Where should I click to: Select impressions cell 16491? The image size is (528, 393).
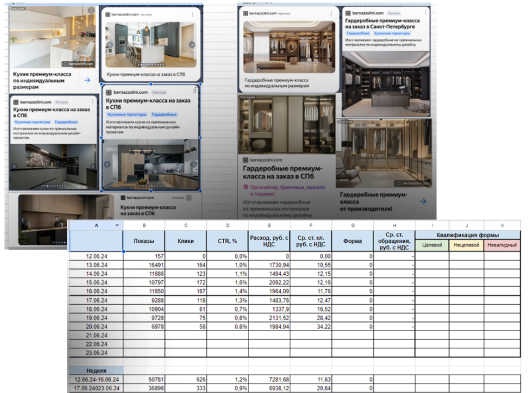pyautogui.click(x=144, y=265)
